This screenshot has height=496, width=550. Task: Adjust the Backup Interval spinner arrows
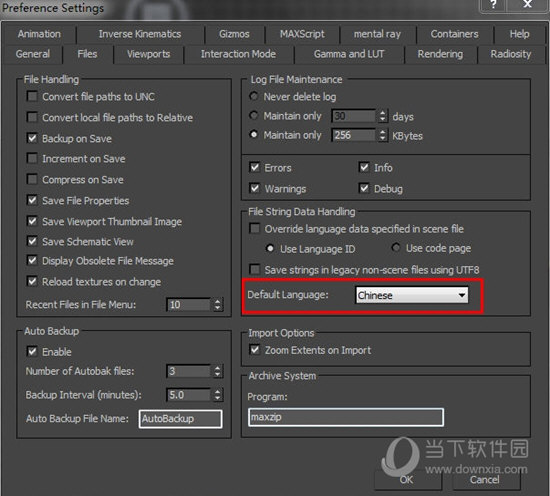click(217, 395)
